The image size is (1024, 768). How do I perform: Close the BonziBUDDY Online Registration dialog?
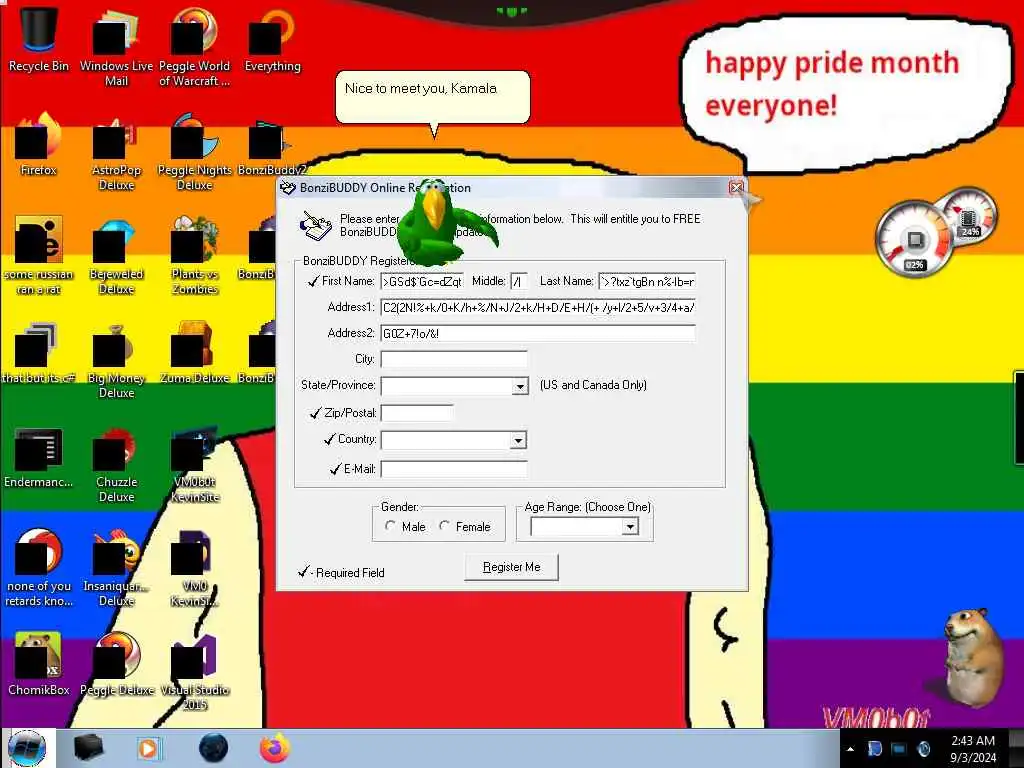pos(737,187)
